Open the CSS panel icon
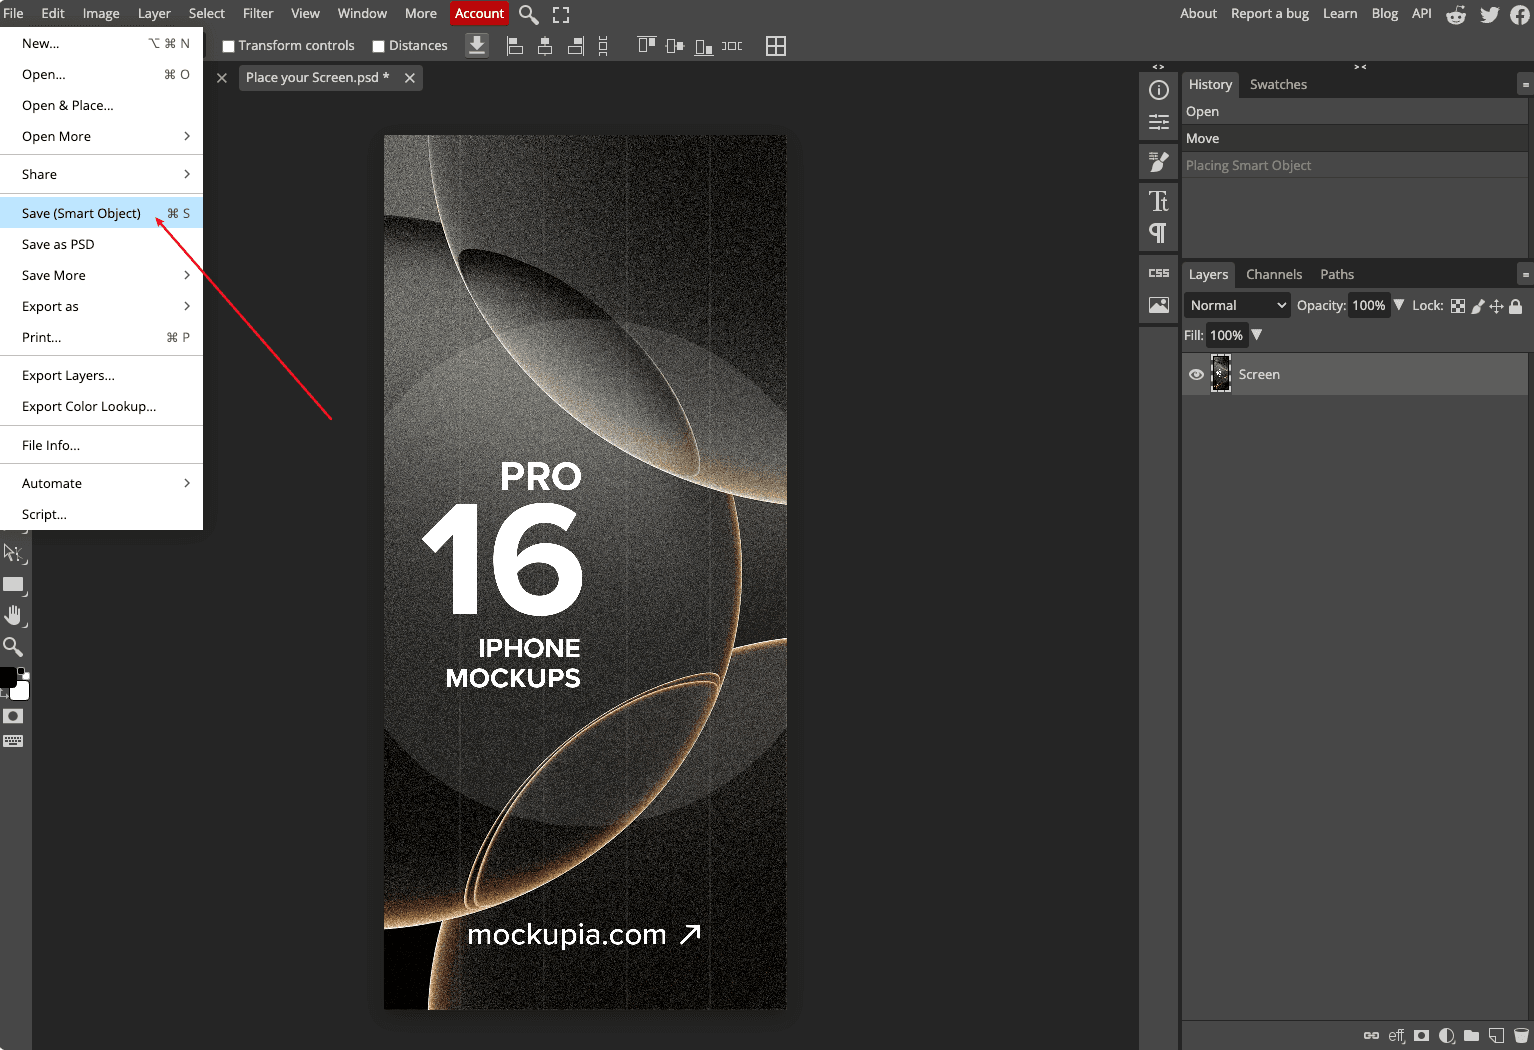 coord(1158,273)
